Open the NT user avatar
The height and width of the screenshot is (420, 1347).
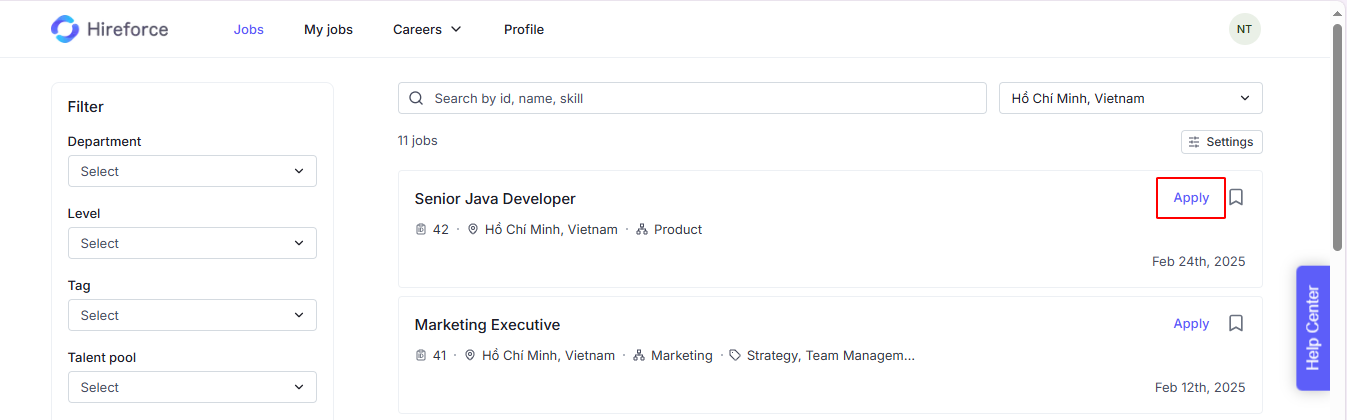pyautogui.click(x=1245, y=29)
